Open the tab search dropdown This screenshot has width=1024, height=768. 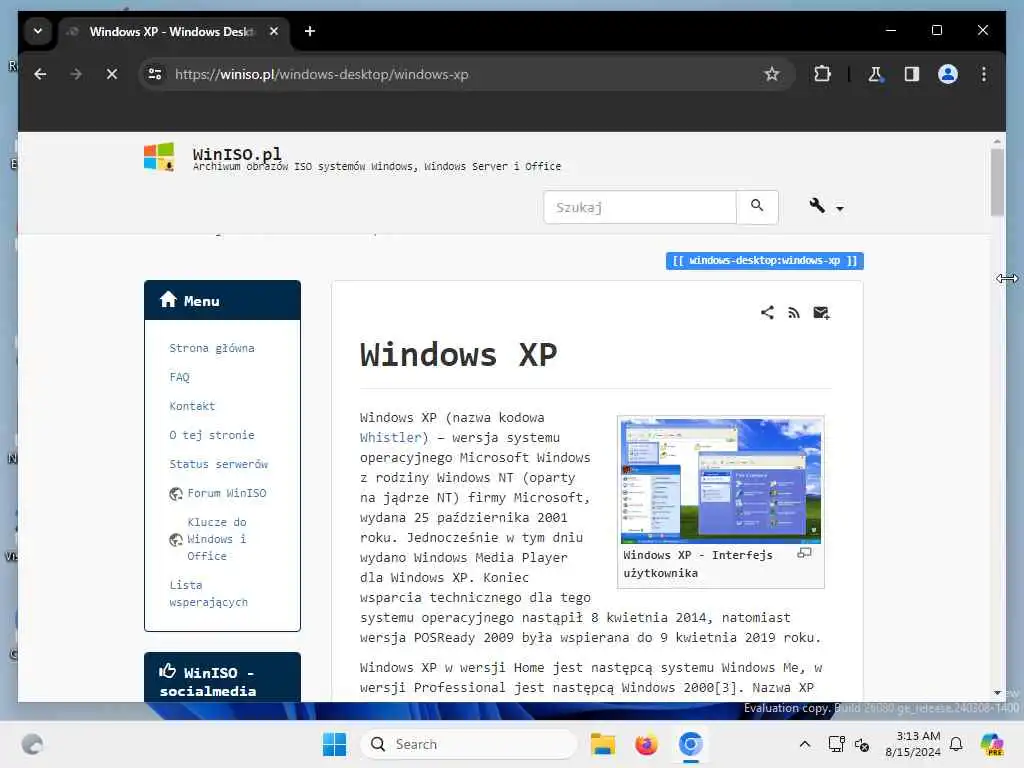(38, 31)
